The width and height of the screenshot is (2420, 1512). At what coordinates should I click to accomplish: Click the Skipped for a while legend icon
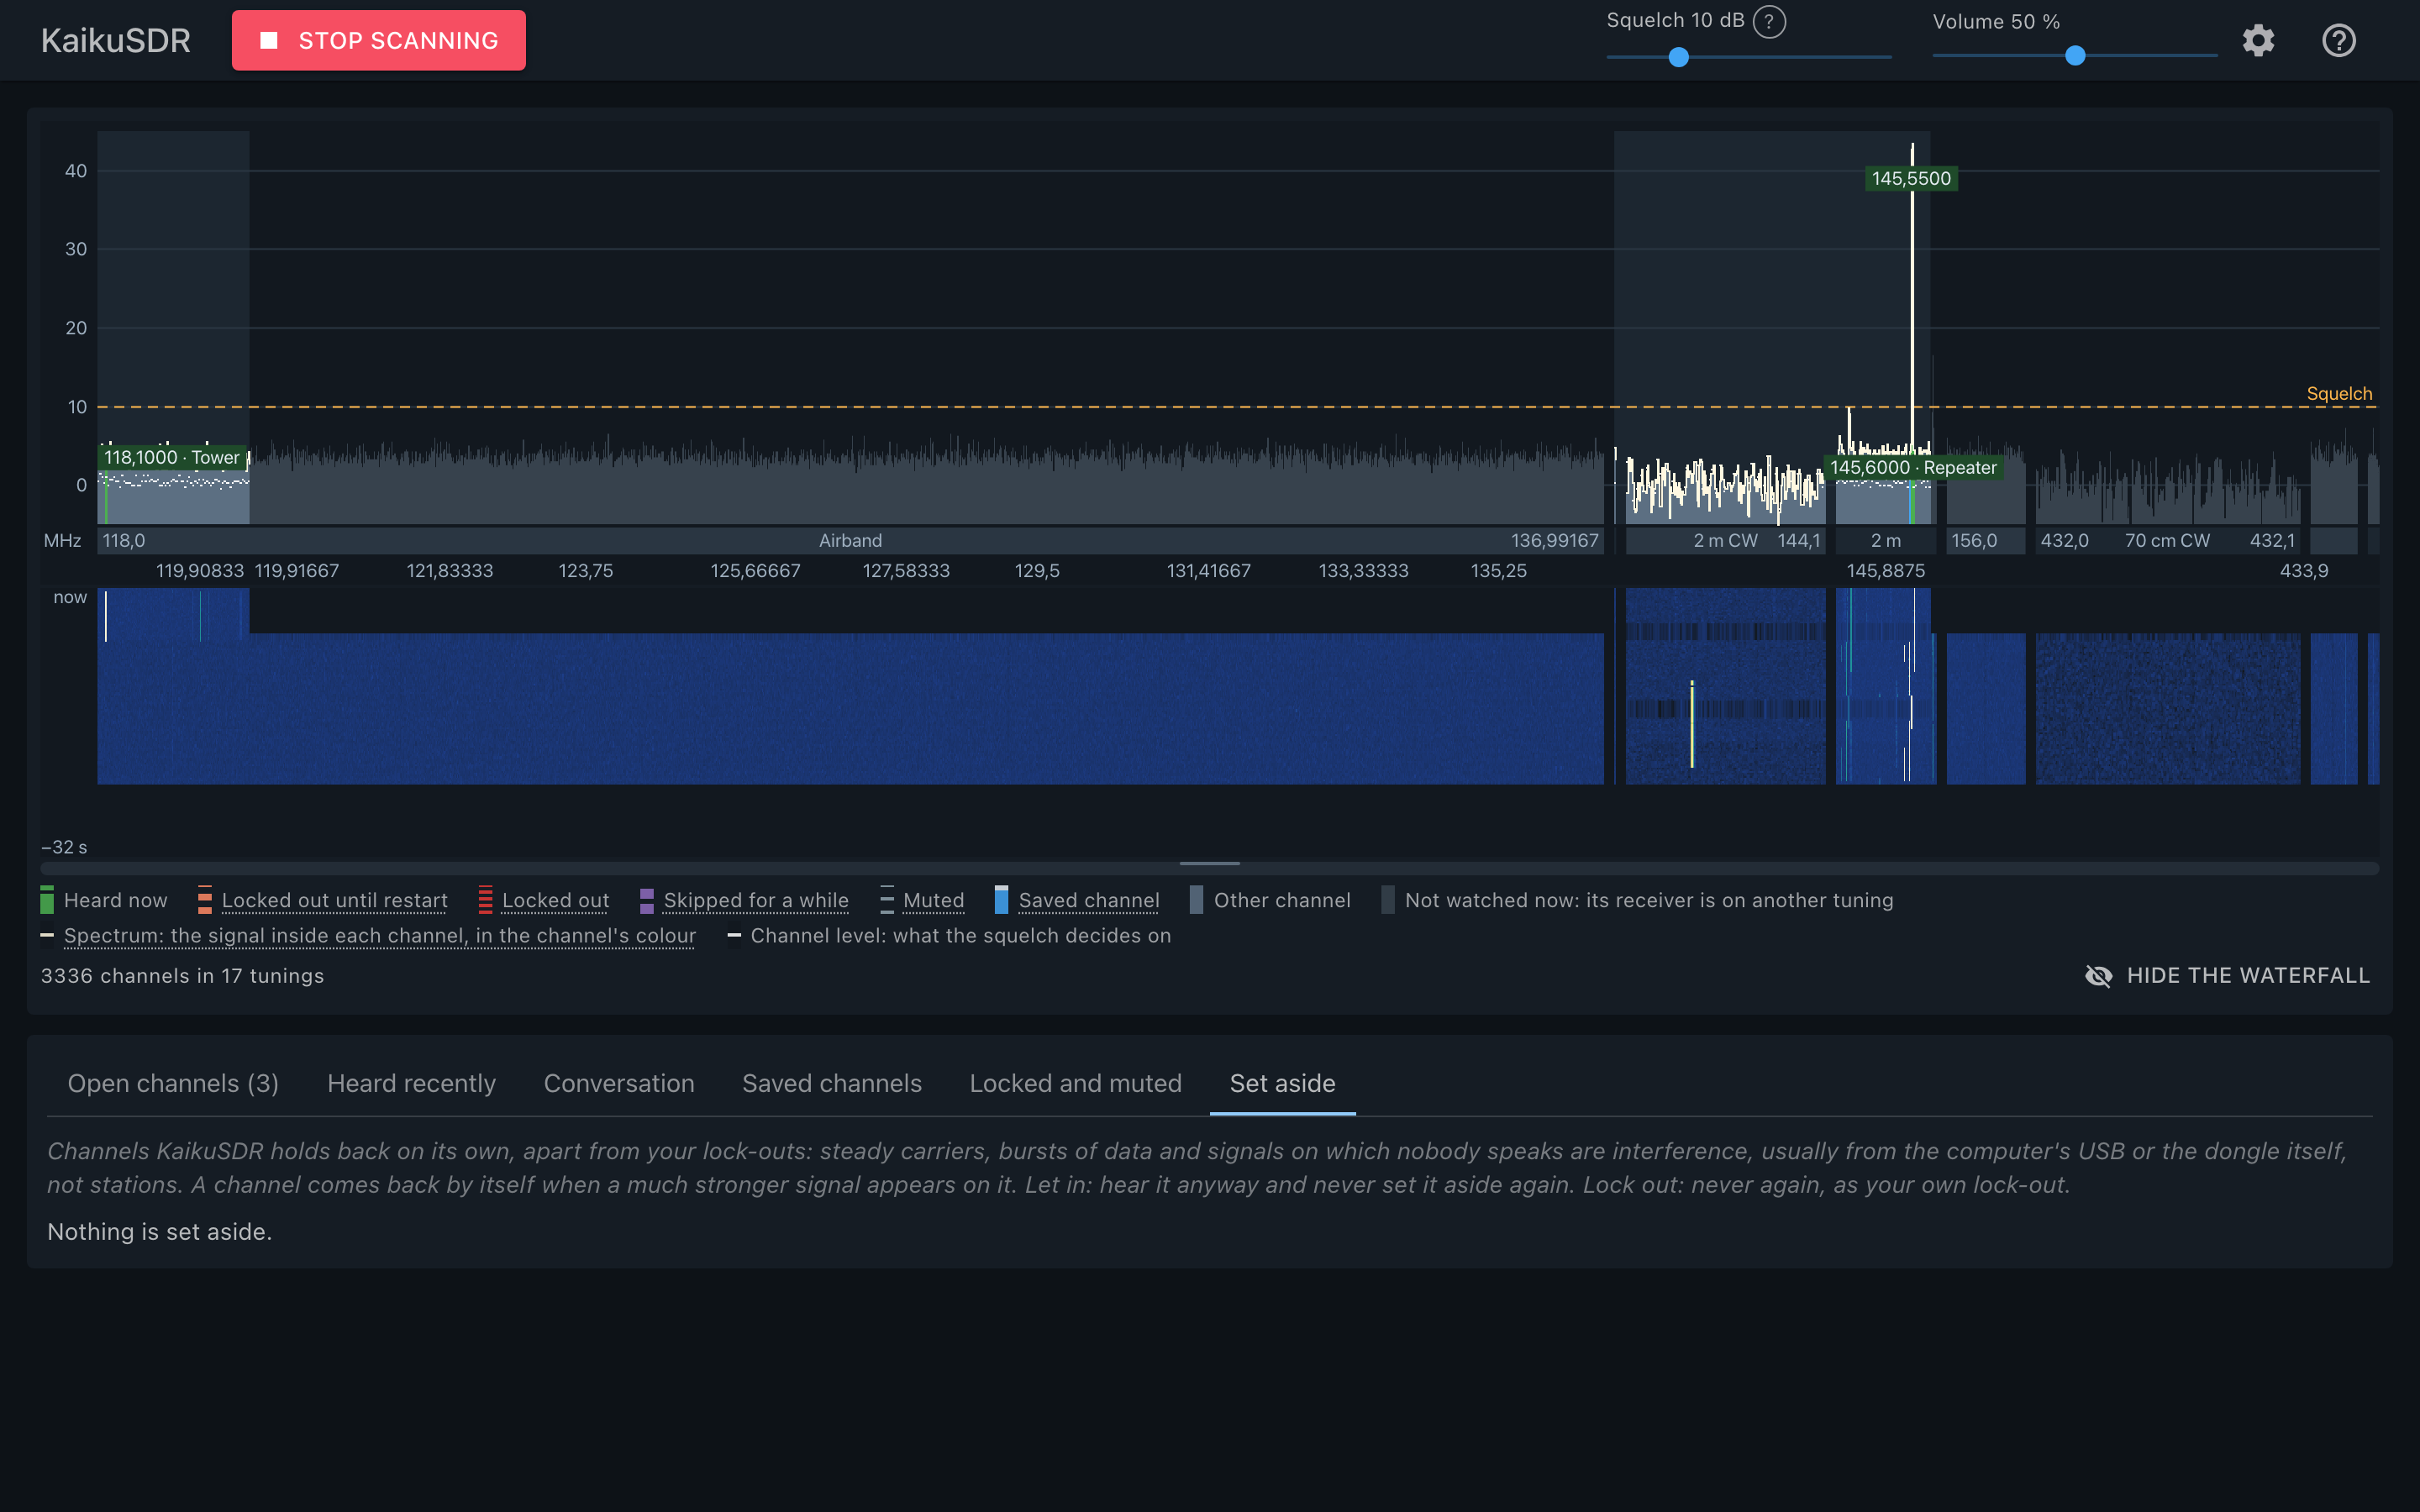647,900
